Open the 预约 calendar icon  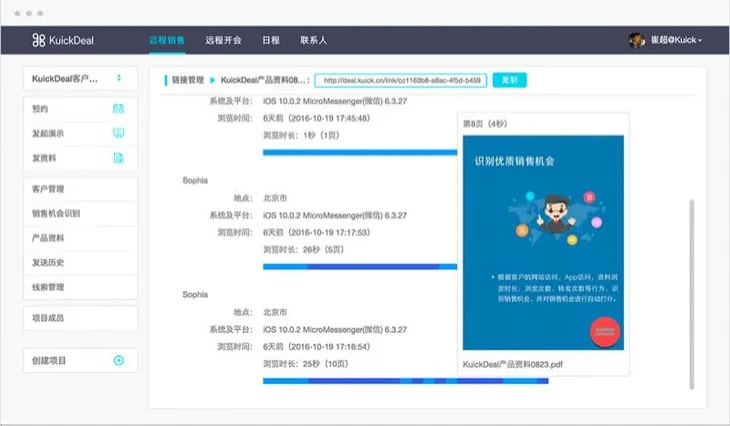[118, 108]
